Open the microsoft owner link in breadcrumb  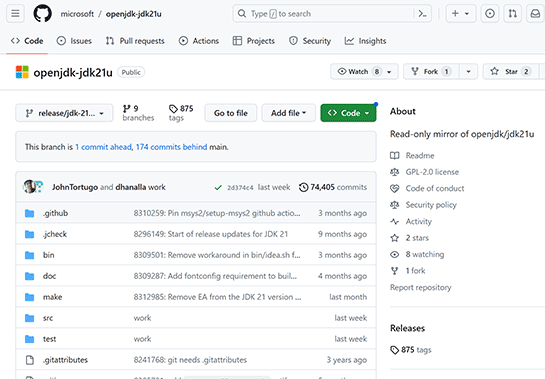(x=77, y=14)
